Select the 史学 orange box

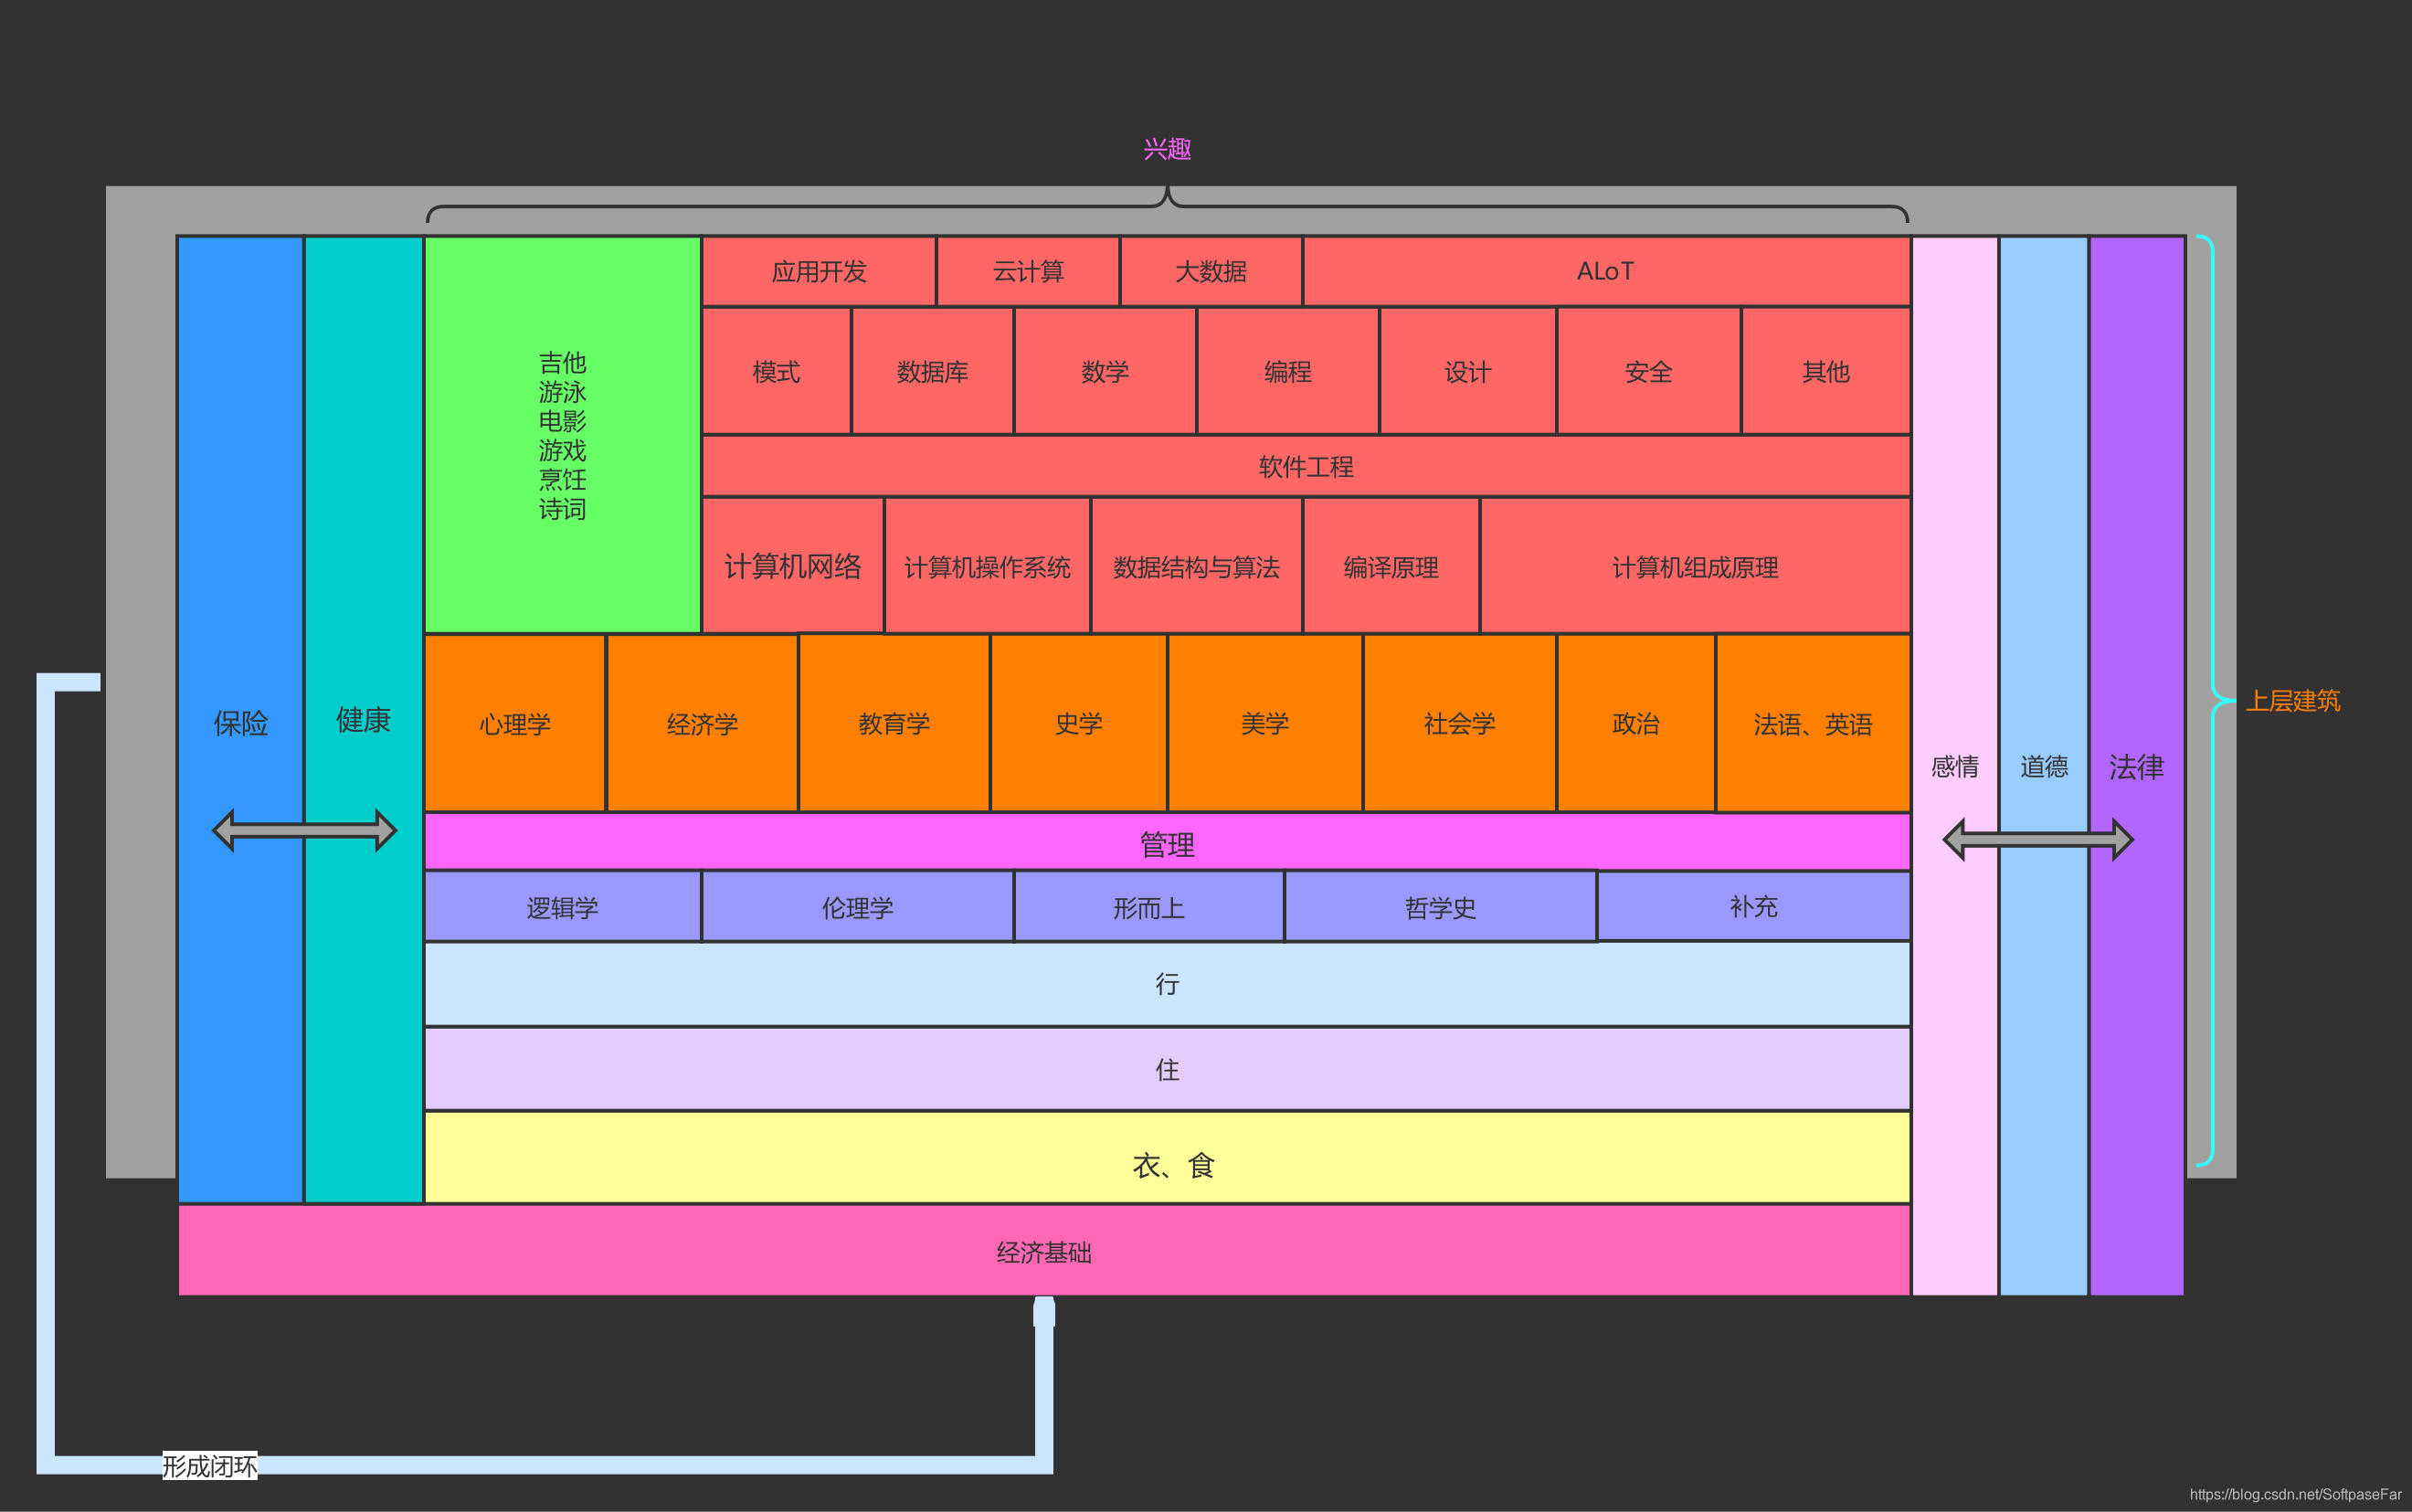pyautogui.click(x=1079, y=723)
